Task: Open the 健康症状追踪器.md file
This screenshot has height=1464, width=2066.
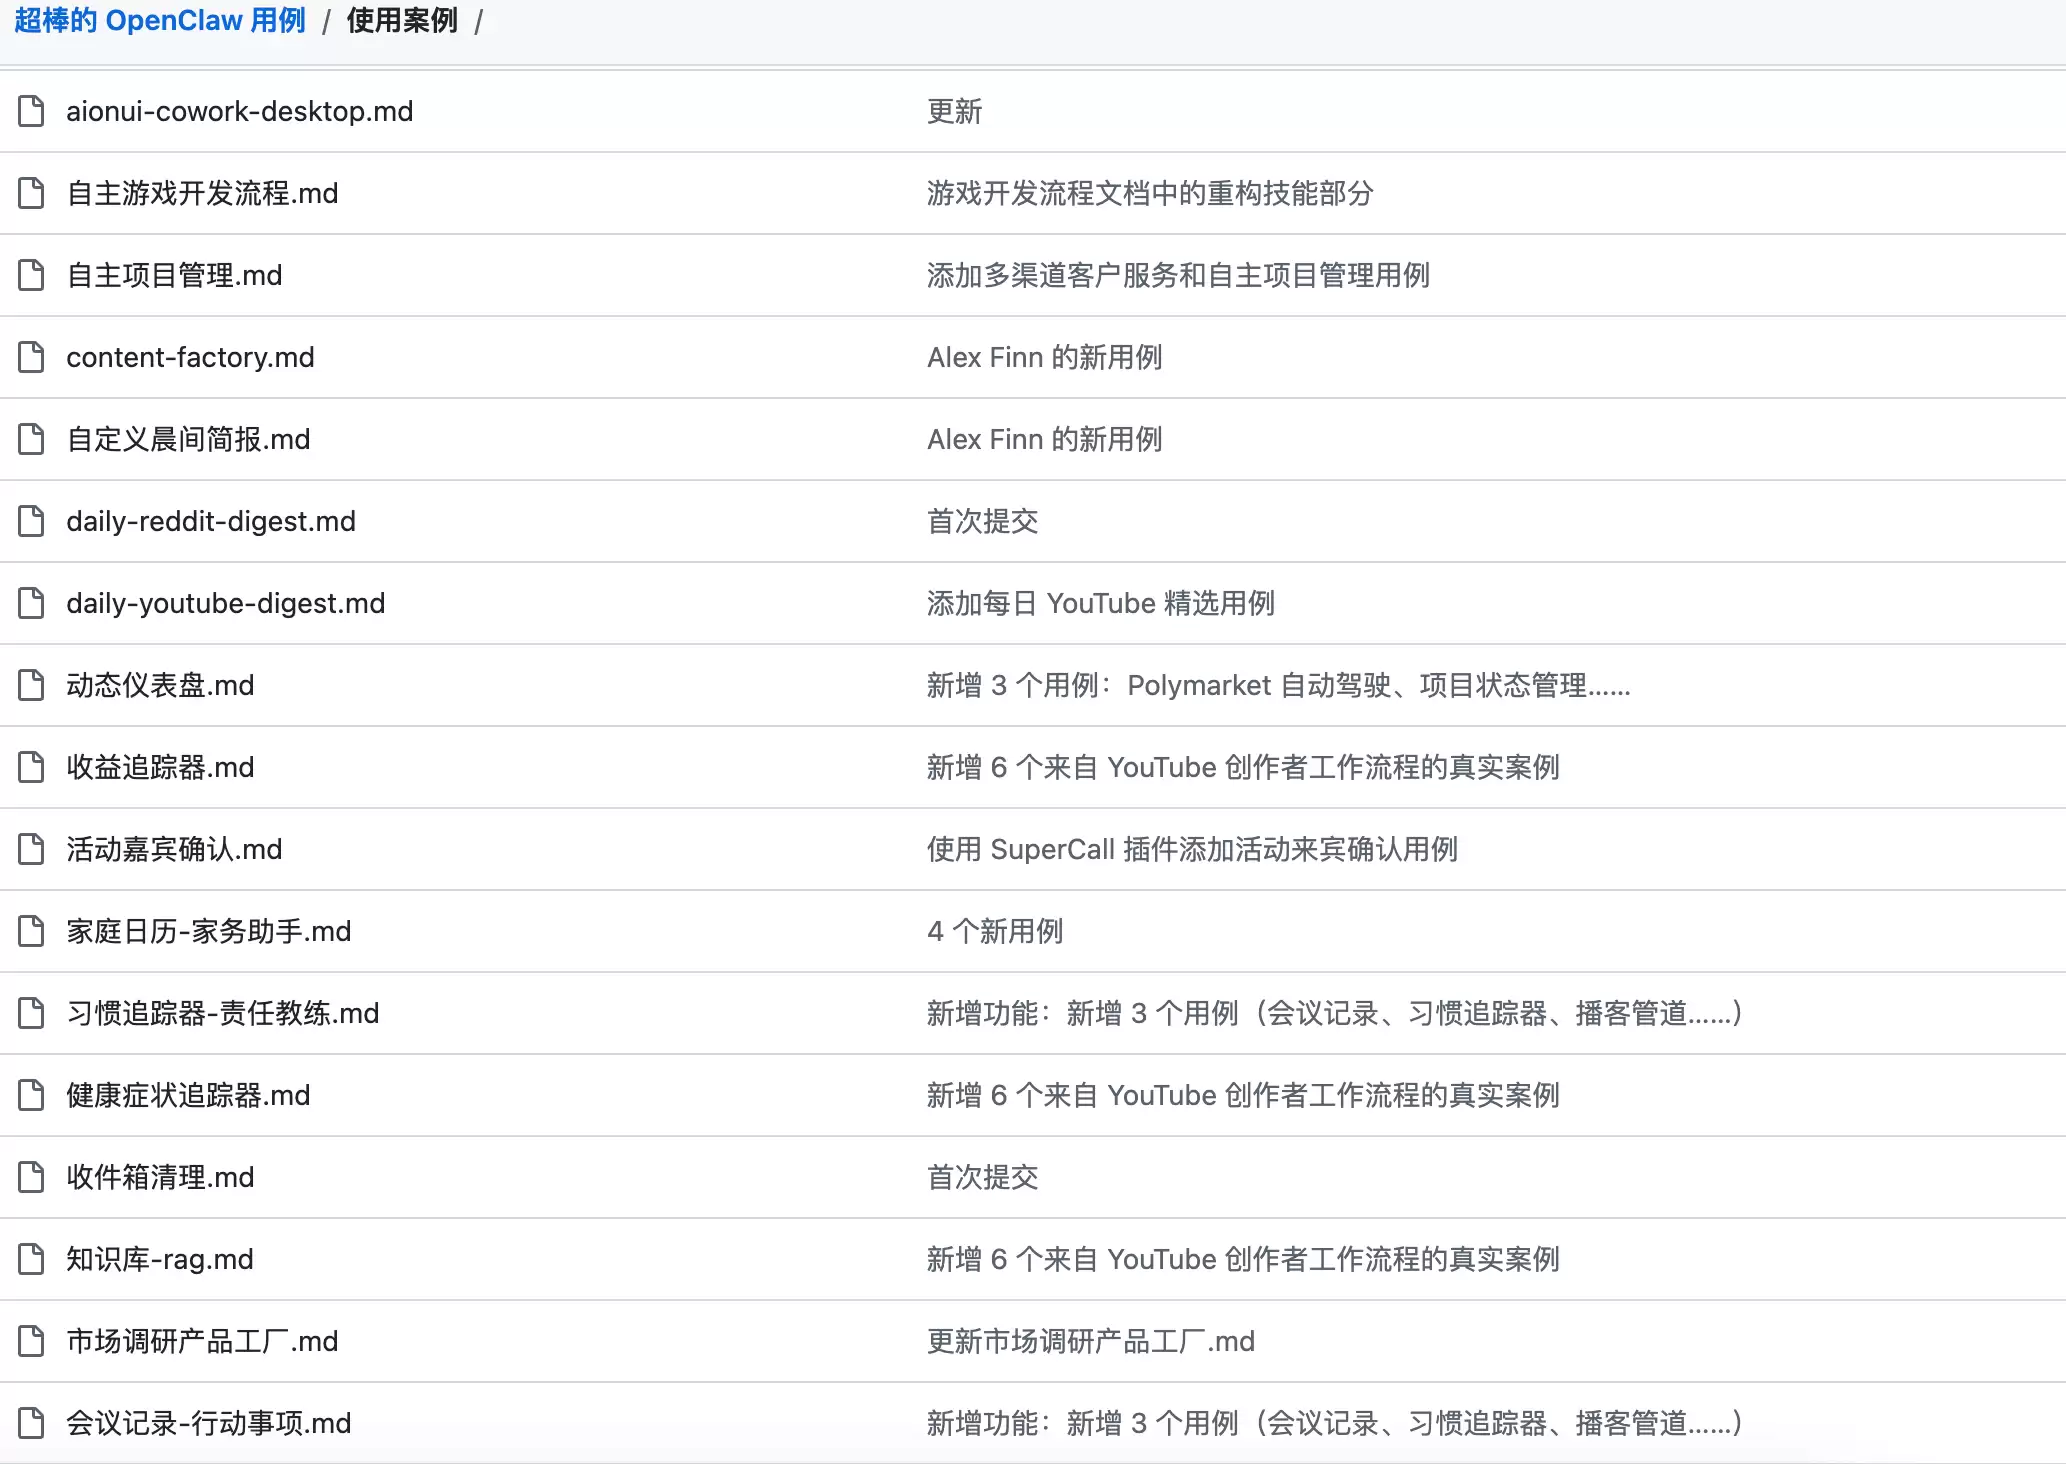Action: click(188, 1095)
